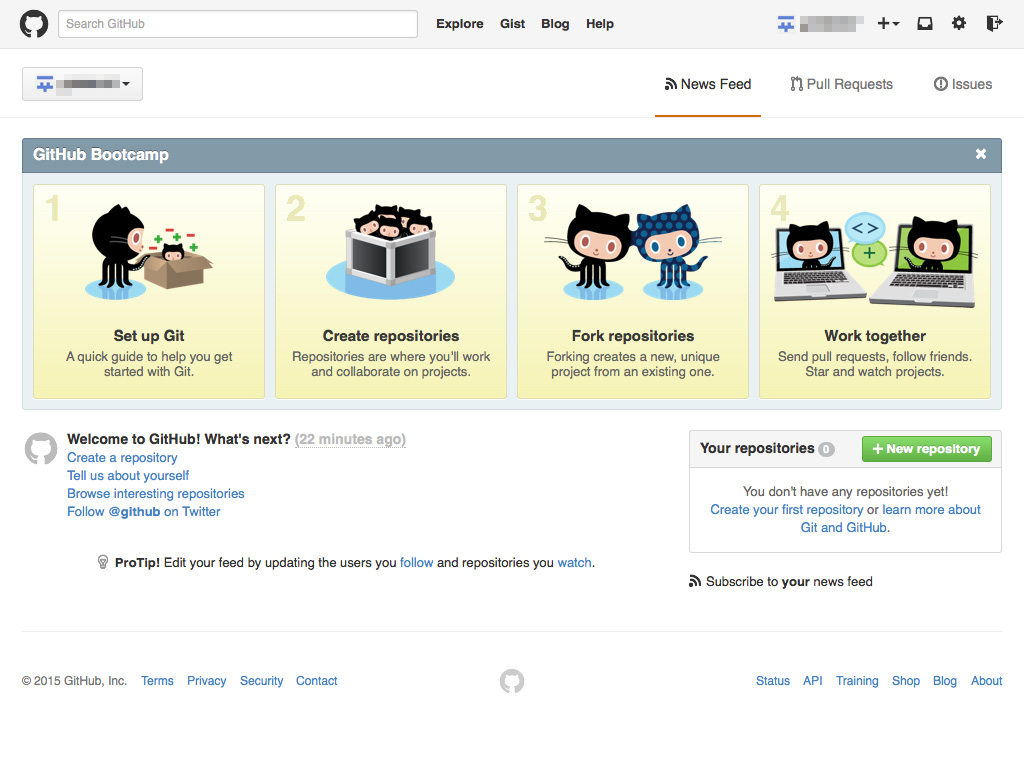Open account settings gear icon
The image size is (1024, 768).
pos(959,24)
